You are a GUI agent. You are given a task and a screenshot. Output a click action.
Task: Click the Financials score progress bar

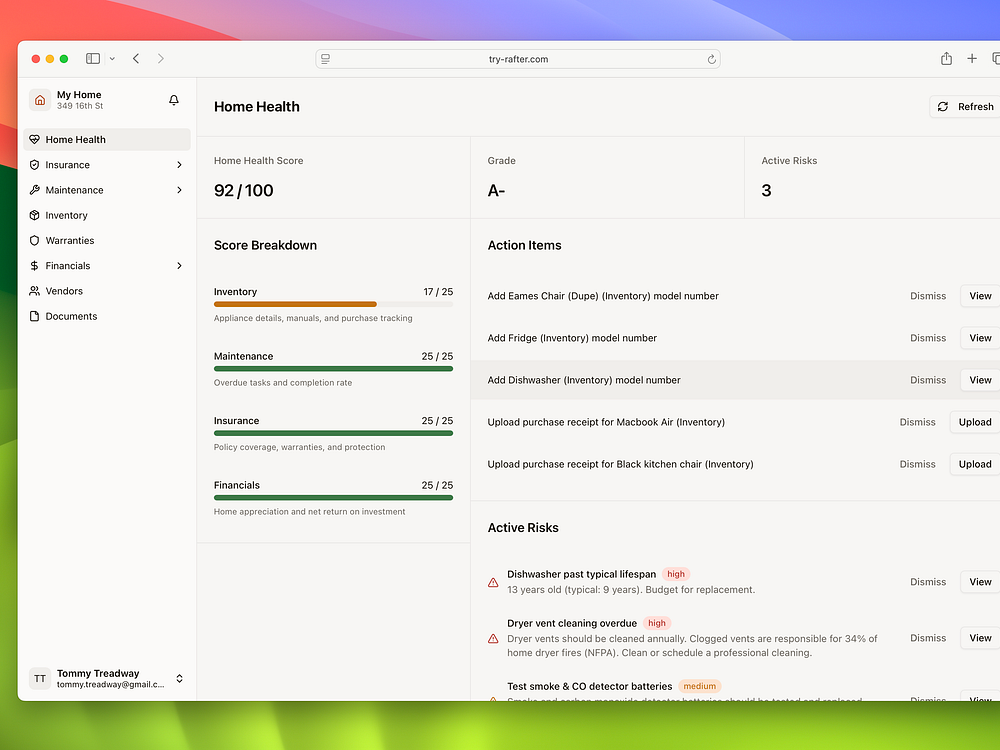coord(334,497)
